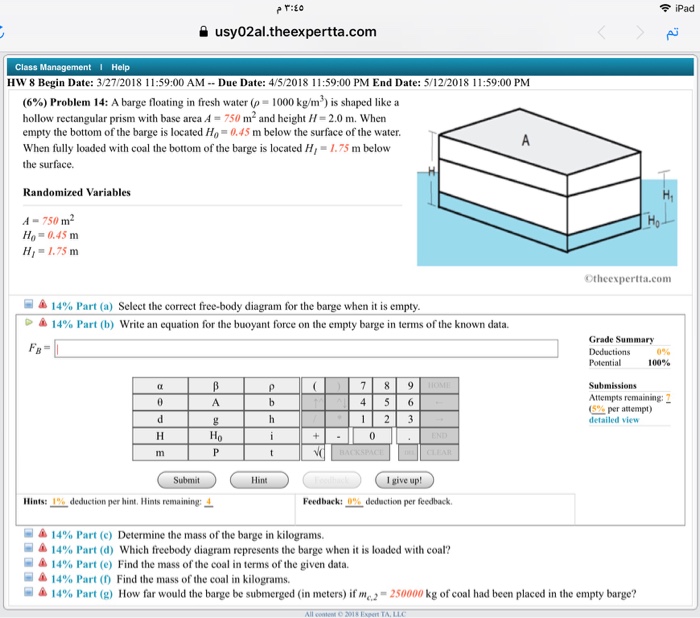Click attempts remaining number 7

pyautogui.click(x=668, y=397)
